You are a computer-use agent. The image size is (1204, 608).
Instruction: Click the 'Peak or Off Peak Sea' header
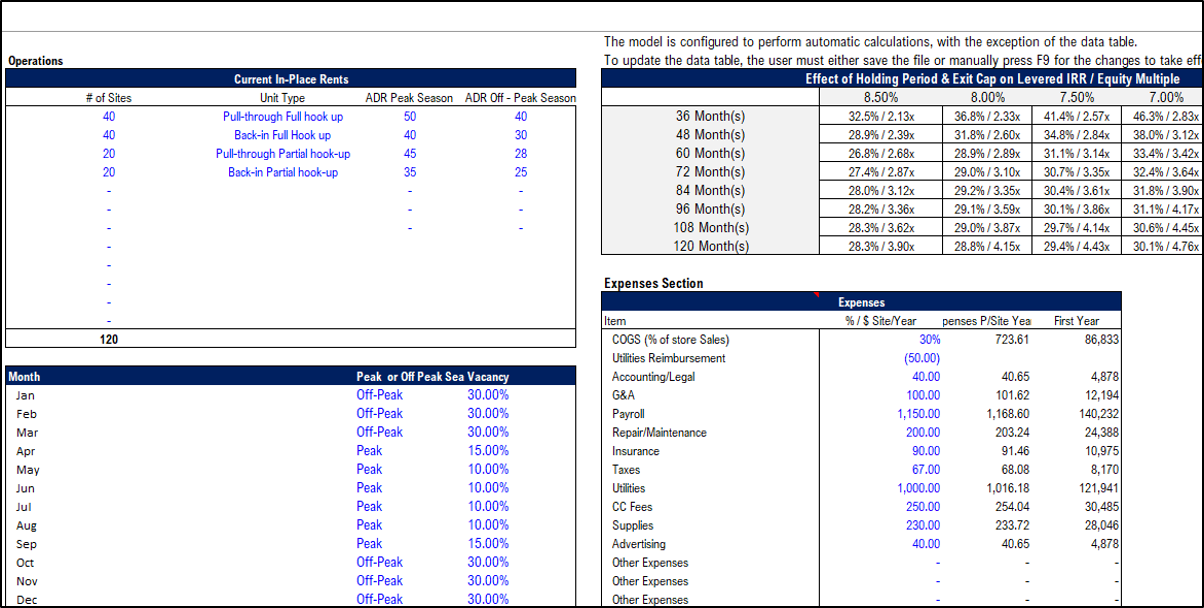[406, 377]
